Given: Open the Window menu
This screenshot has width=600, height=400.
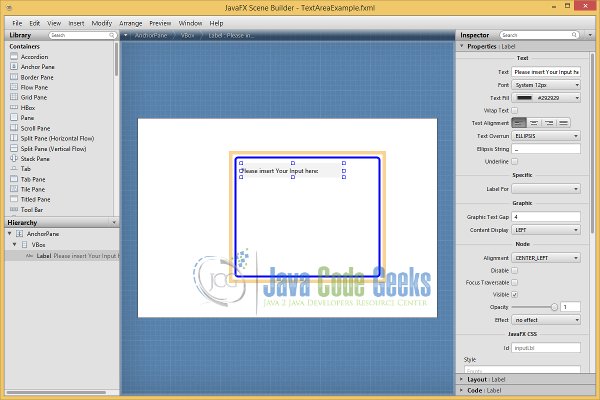Looking at the screenshot, I should click(190, 23).
